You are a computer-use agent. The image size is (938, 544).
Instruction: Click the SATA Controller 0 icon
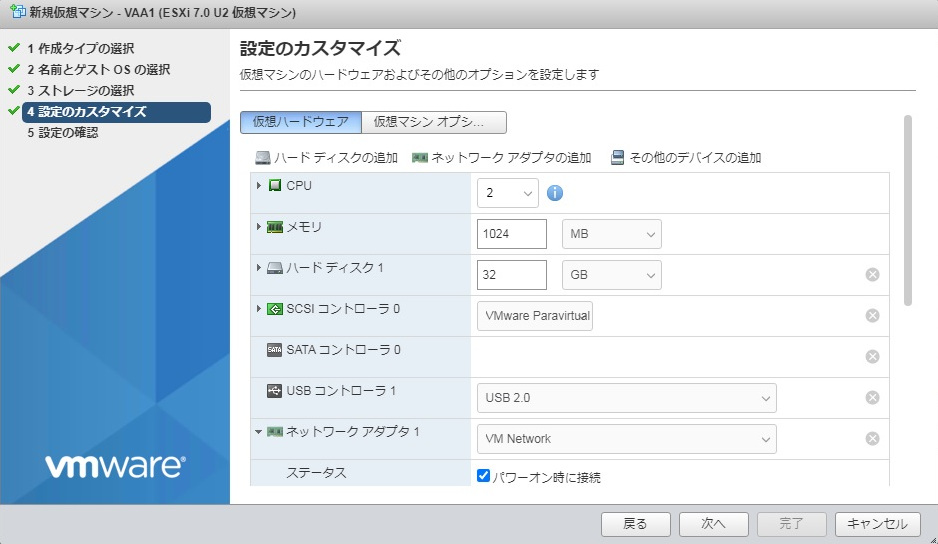[x=275, y=350]
